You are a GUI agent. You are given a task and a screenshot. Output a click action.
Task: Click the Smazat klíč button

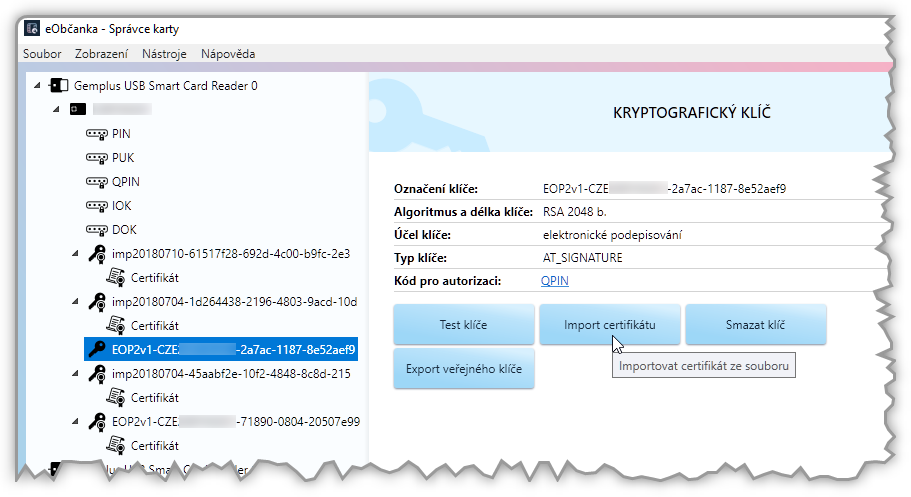point(755,324)
